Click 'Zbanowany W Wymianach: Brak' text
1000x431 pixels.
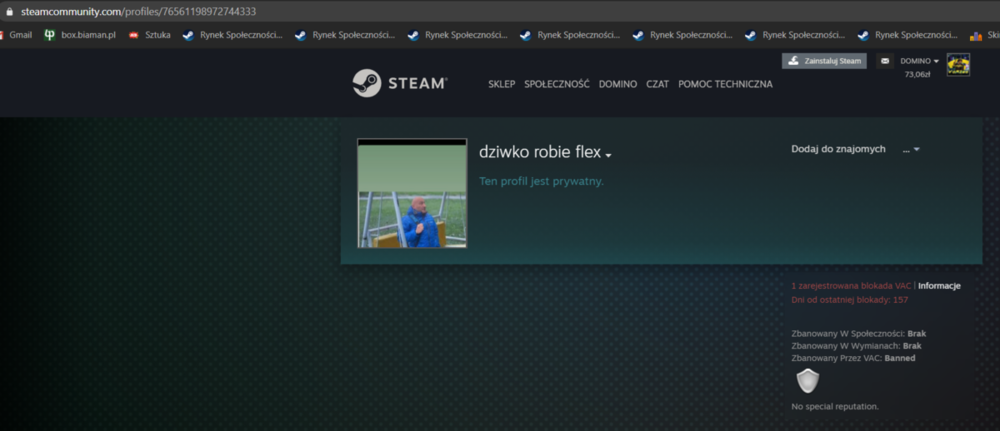857,346
